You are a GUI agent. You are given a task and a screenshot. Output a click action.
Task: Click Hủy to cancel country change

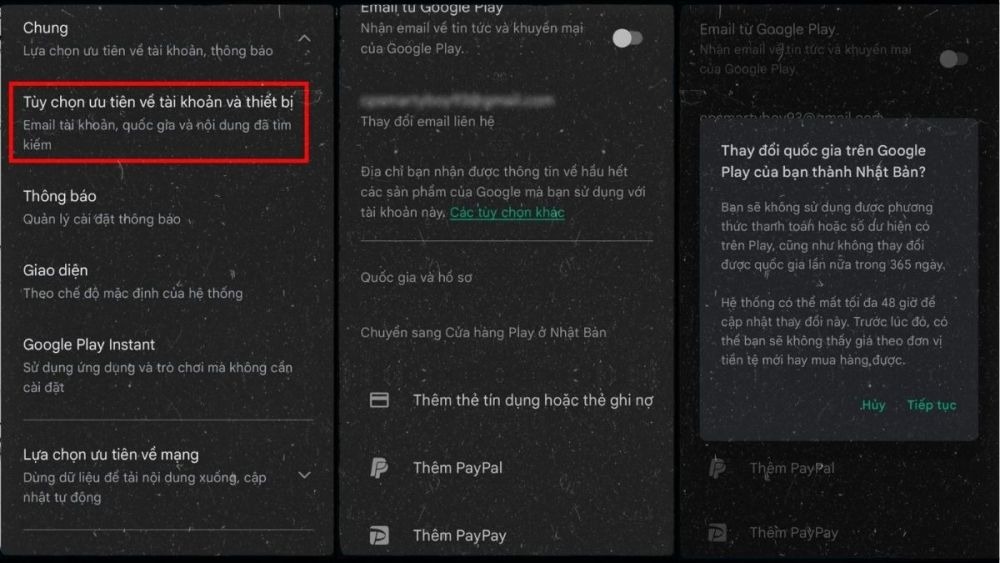tap(873, 405)
